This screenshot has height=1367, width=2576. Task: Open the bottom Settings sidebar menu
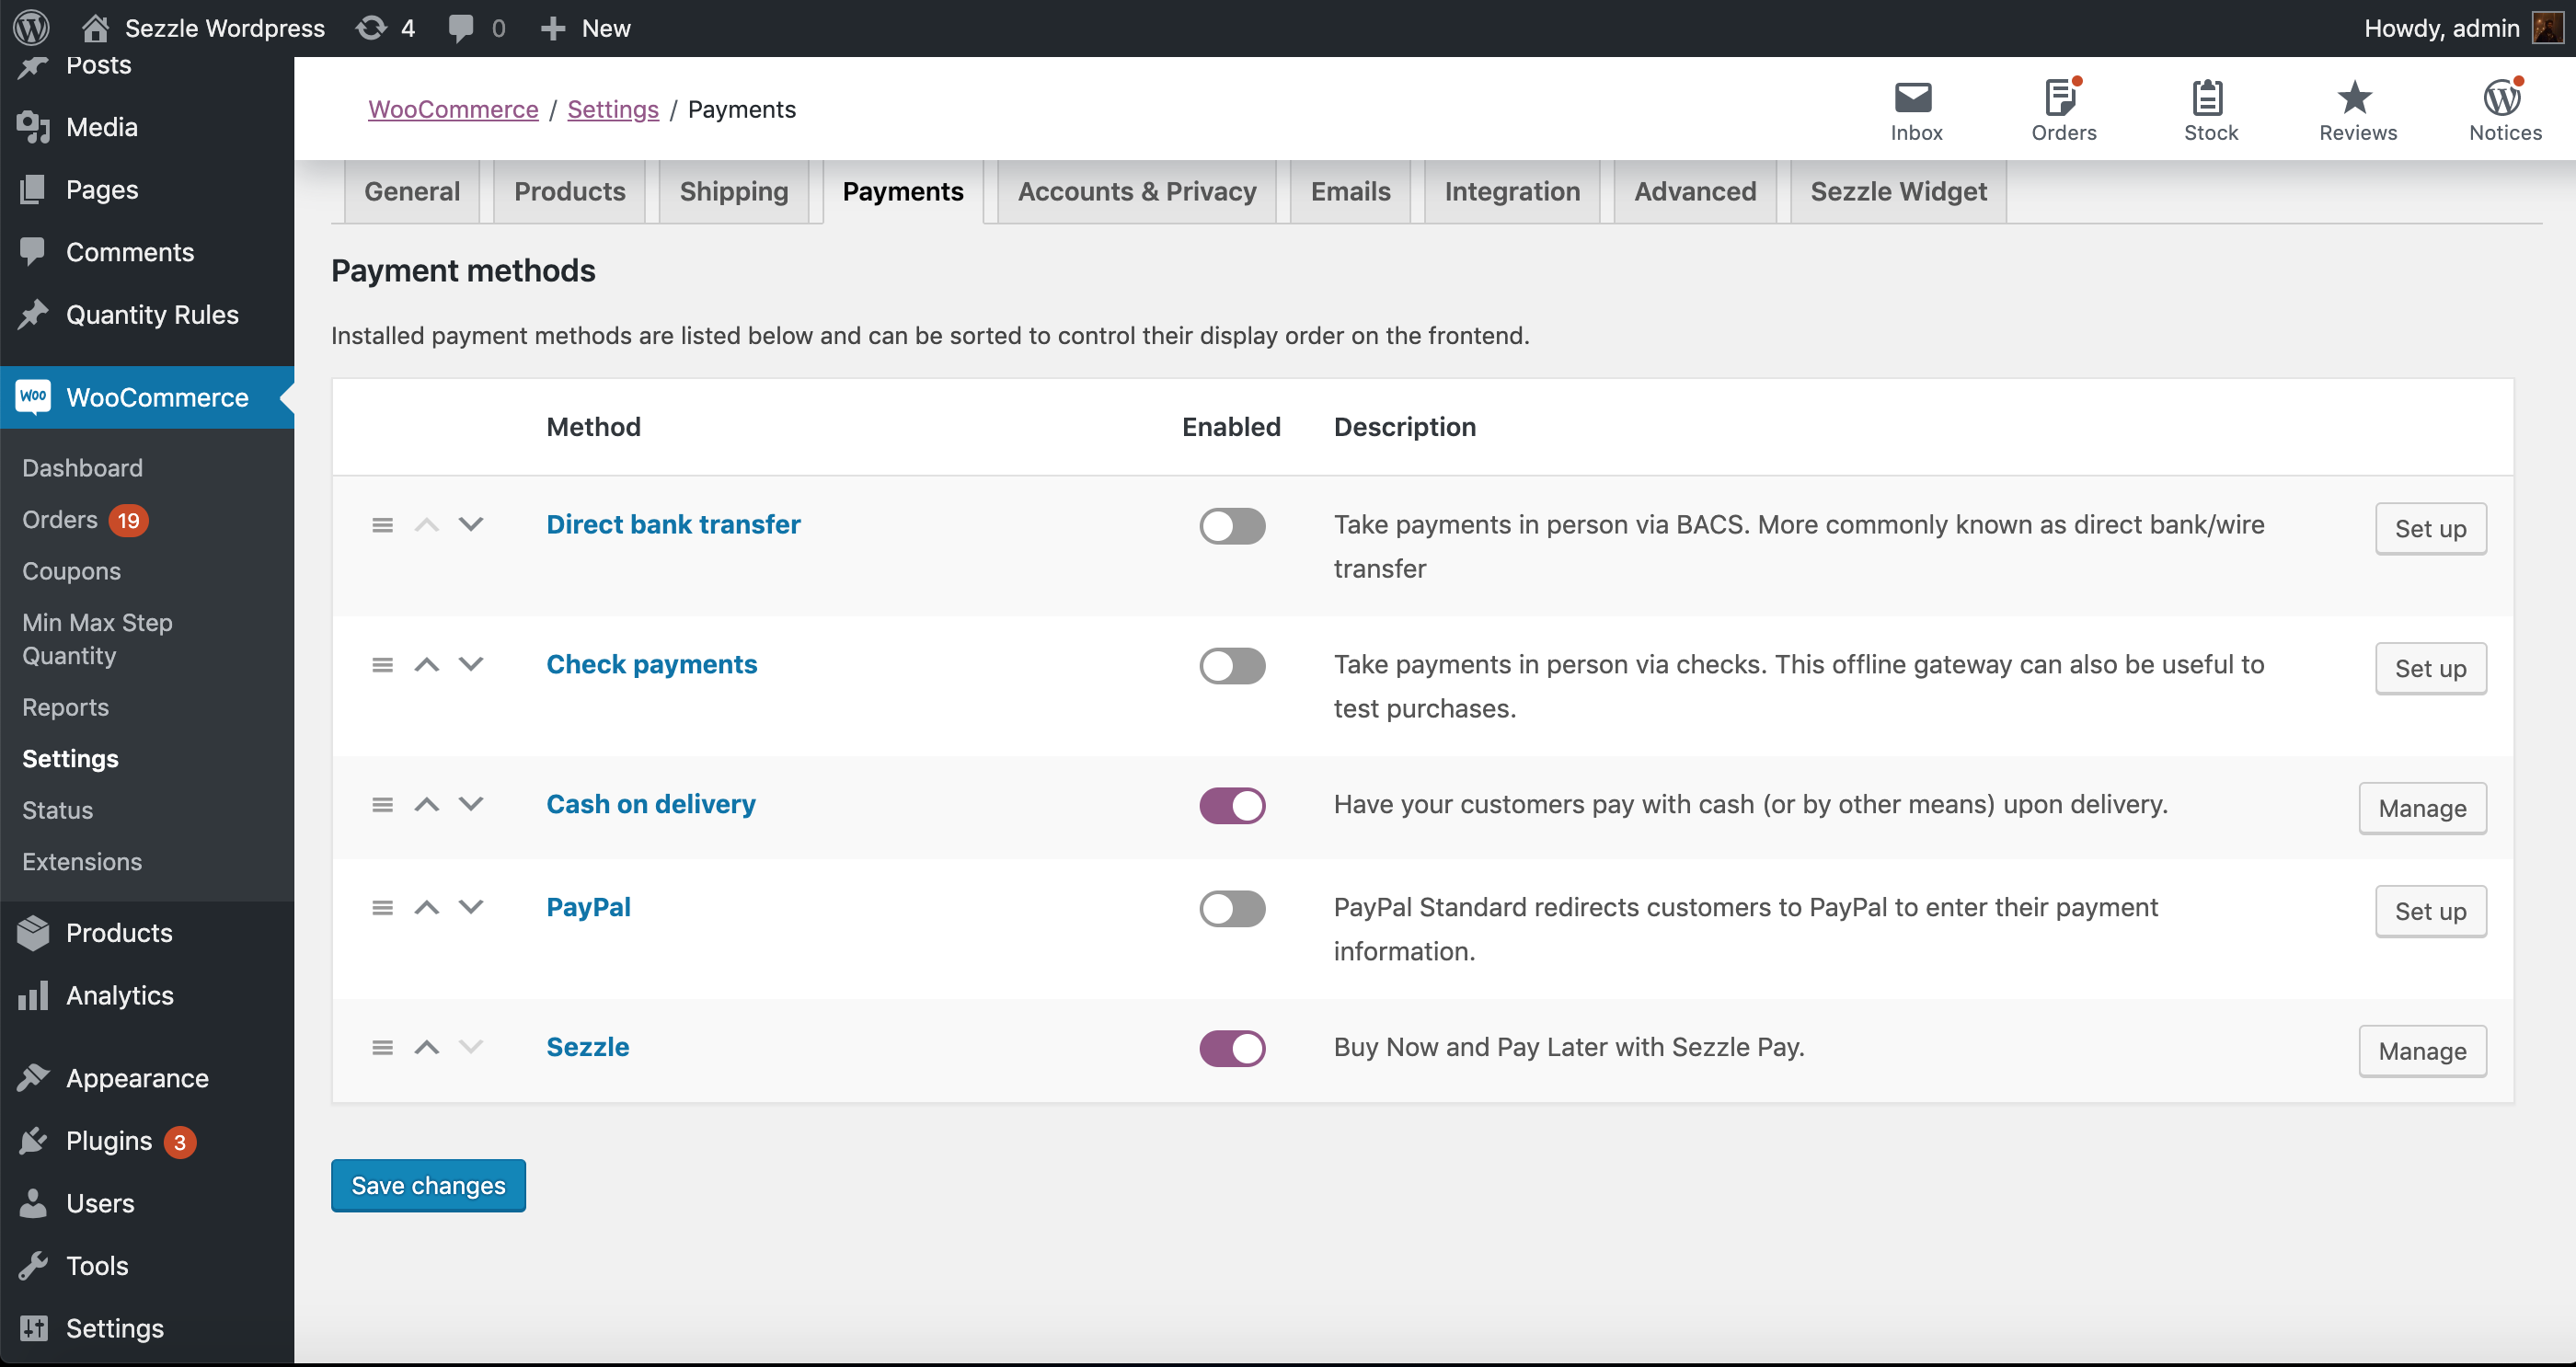(147, 1329)
